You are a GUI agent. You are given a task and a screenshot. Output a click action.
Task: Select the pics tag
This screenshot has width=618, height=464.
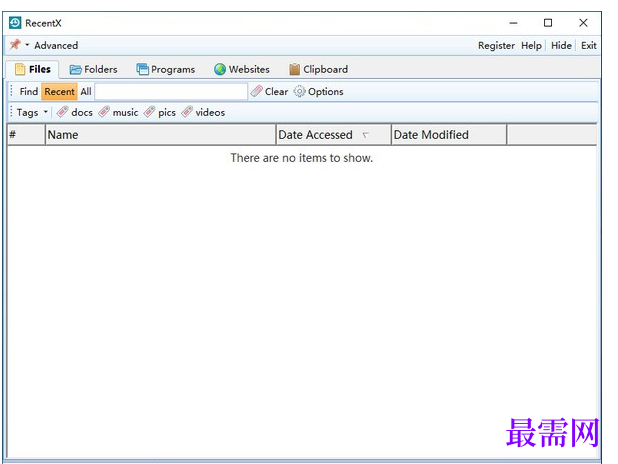[160, 112]
